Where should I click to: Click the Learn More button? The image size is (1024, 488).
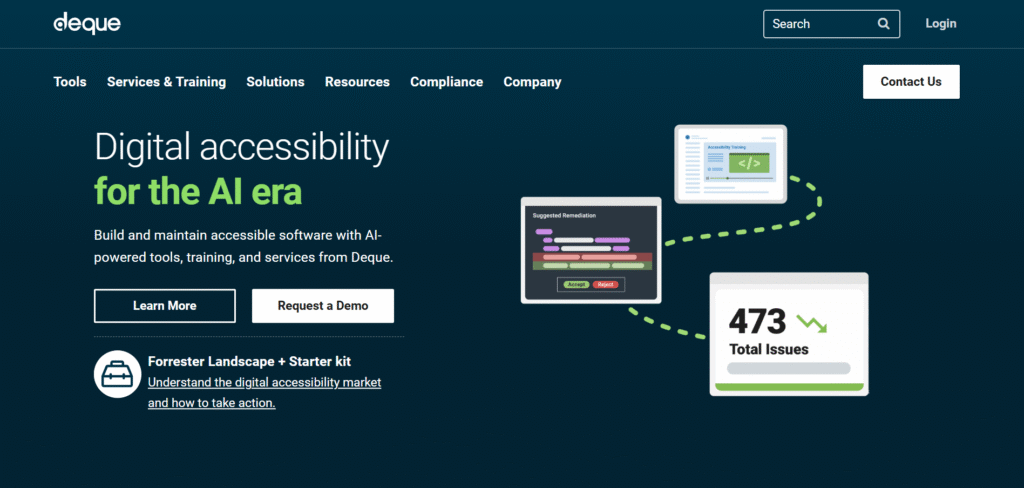pos(165,306)
